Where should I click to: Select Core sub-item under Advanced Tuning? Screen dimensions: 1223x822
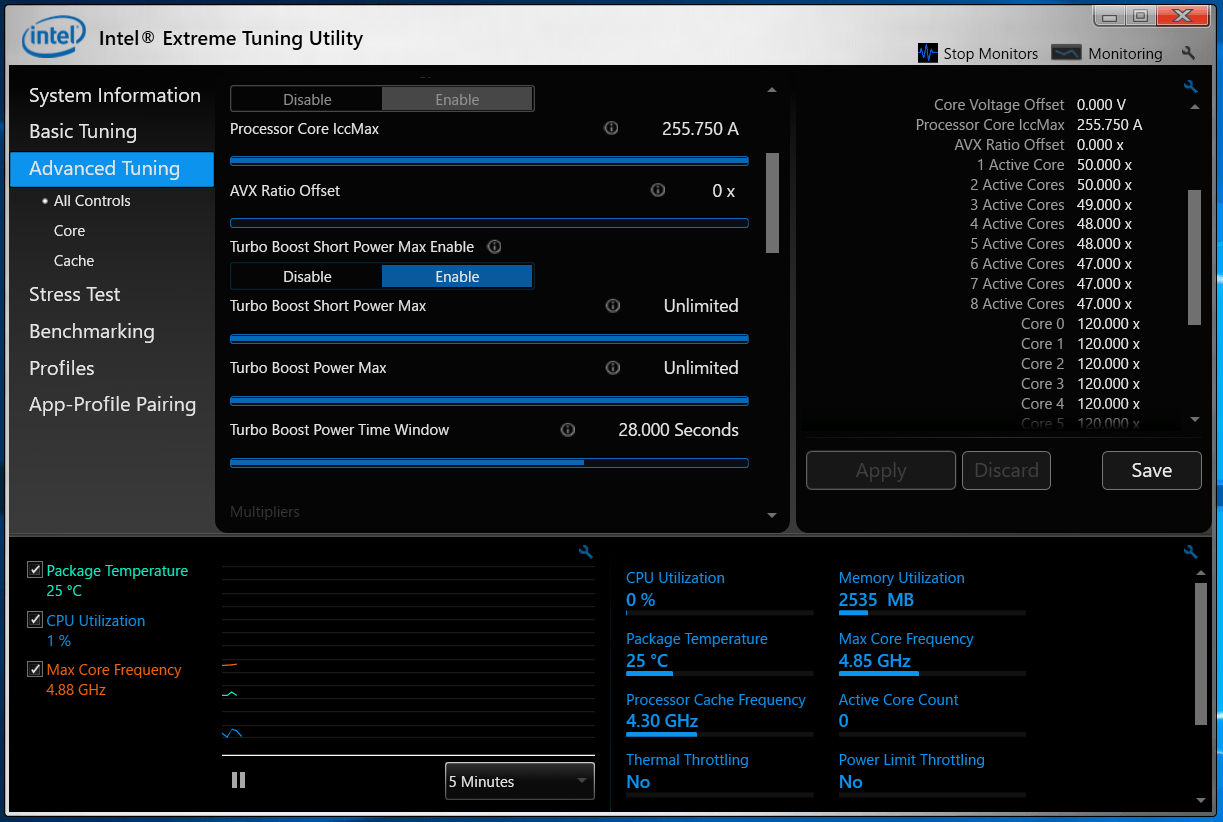click(69, 230)
